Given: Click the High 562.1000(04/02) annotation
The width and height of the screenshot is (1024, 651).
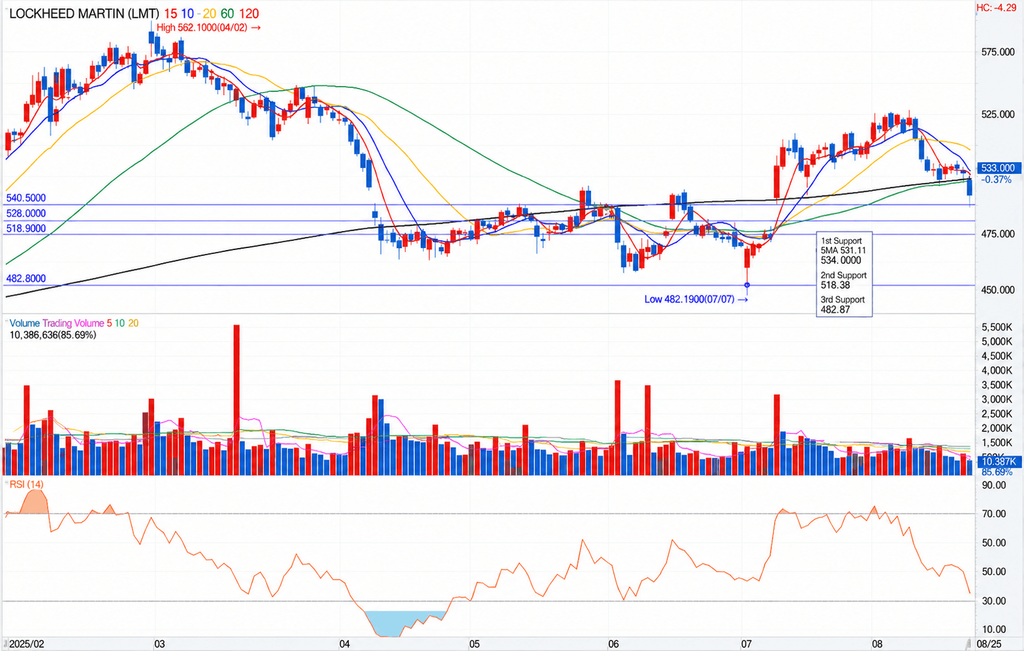Looking at the screenshot, I should pos(208,27).
